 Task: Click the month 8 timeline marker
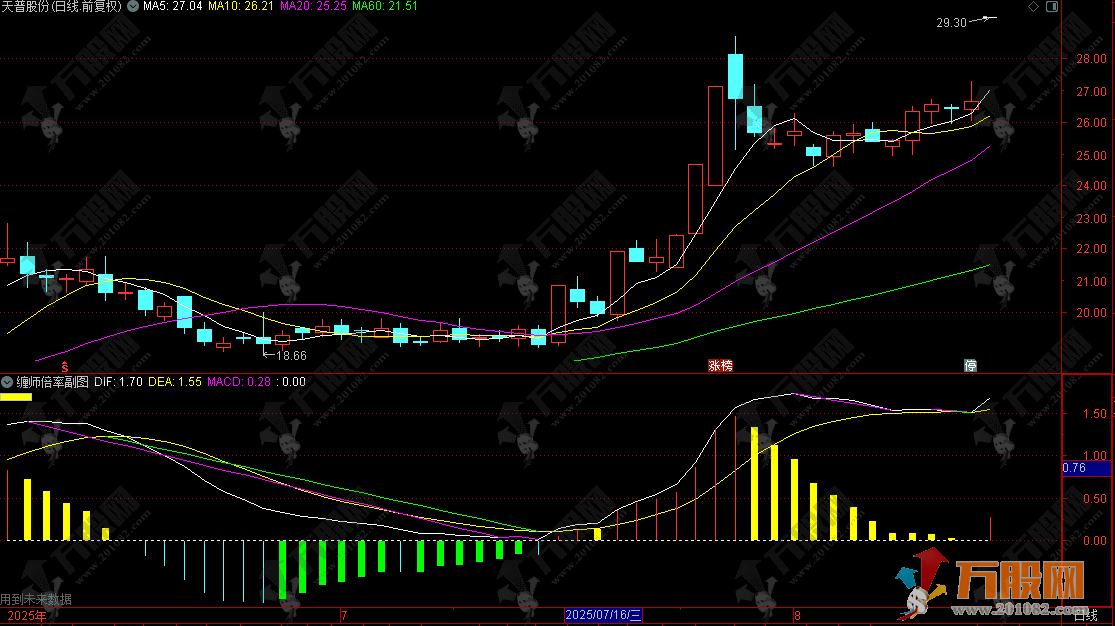[x=797, y=616]
